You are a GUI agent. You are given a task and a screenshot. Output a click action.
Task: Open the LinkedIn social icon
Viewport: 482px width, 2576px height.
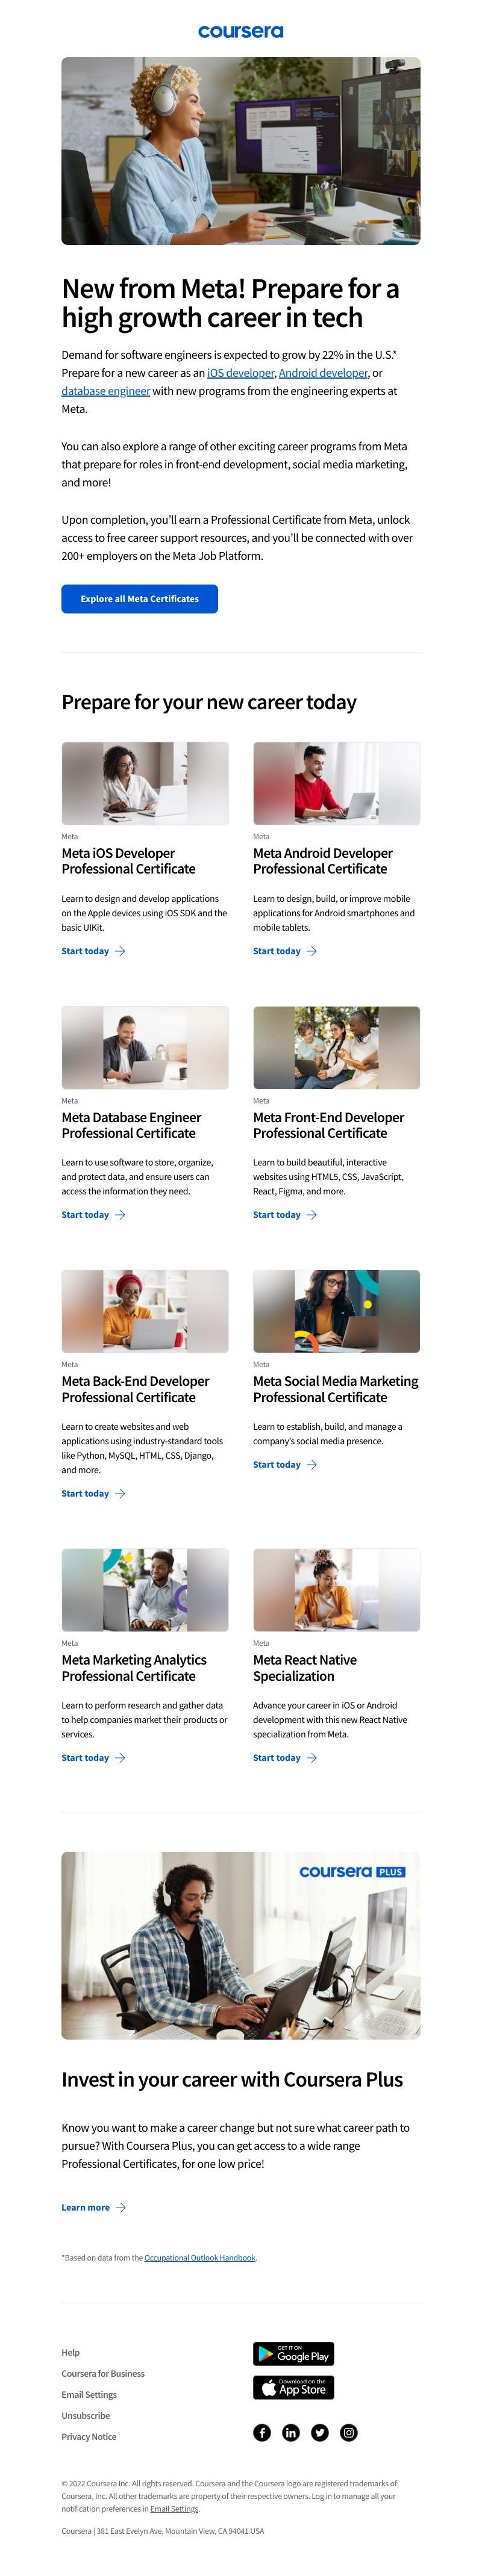coord(291,2432)
